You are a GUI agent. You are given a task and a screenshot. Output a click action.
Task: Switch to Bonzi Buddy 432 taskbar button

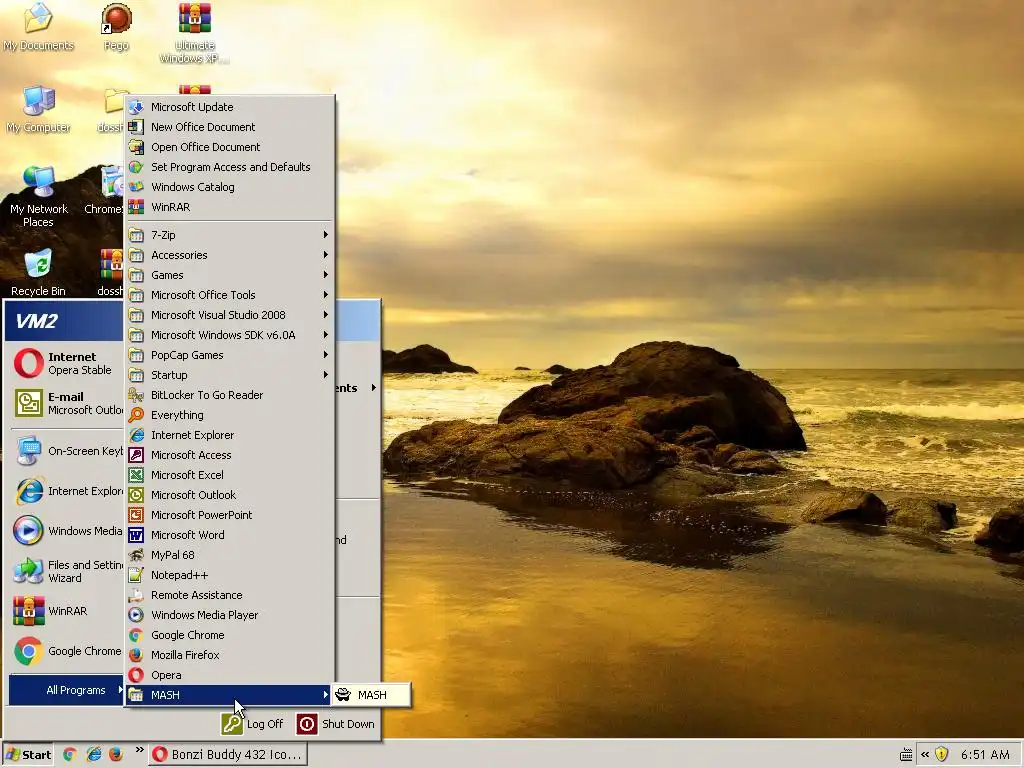(x=228, y=755)
